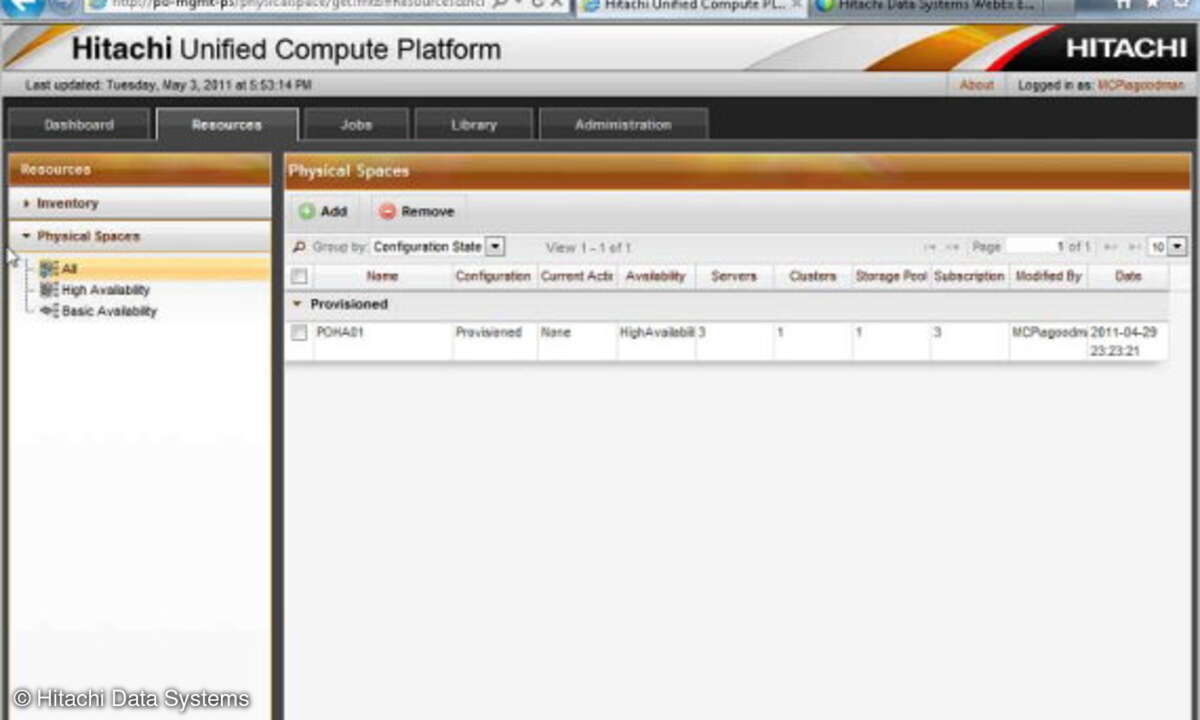The image size is (1200, 720).
Task: Click the browser refresh icon in address bar
Action: pos(537,4)
